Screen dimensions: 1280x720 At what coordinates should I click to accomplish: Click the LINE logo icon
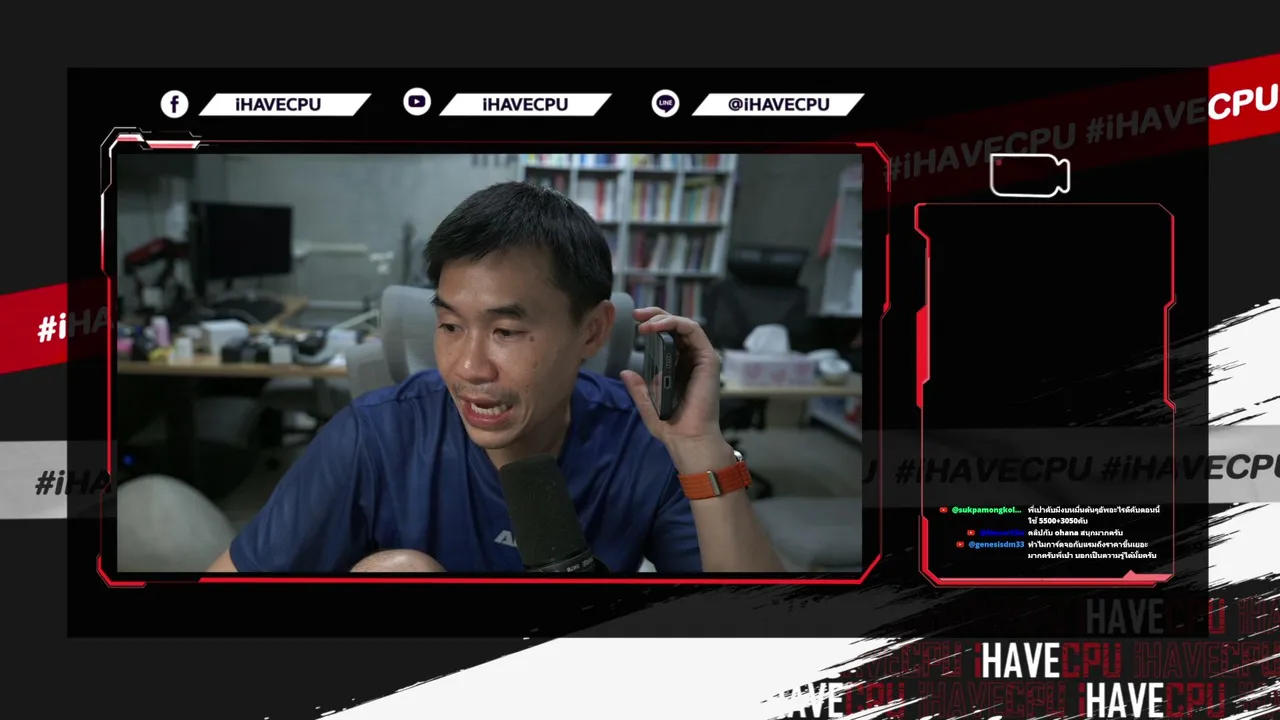click(665, 103)
